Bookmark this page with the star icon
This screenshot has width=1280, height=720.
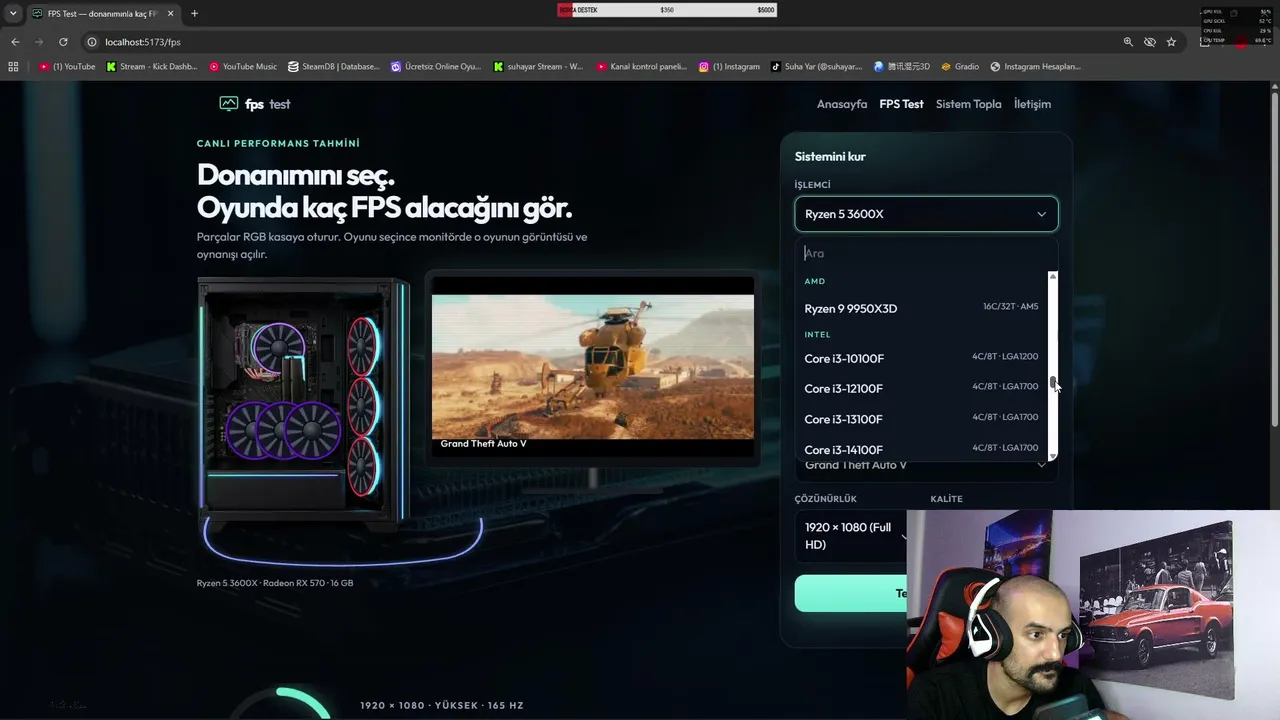click(1171, 42)
